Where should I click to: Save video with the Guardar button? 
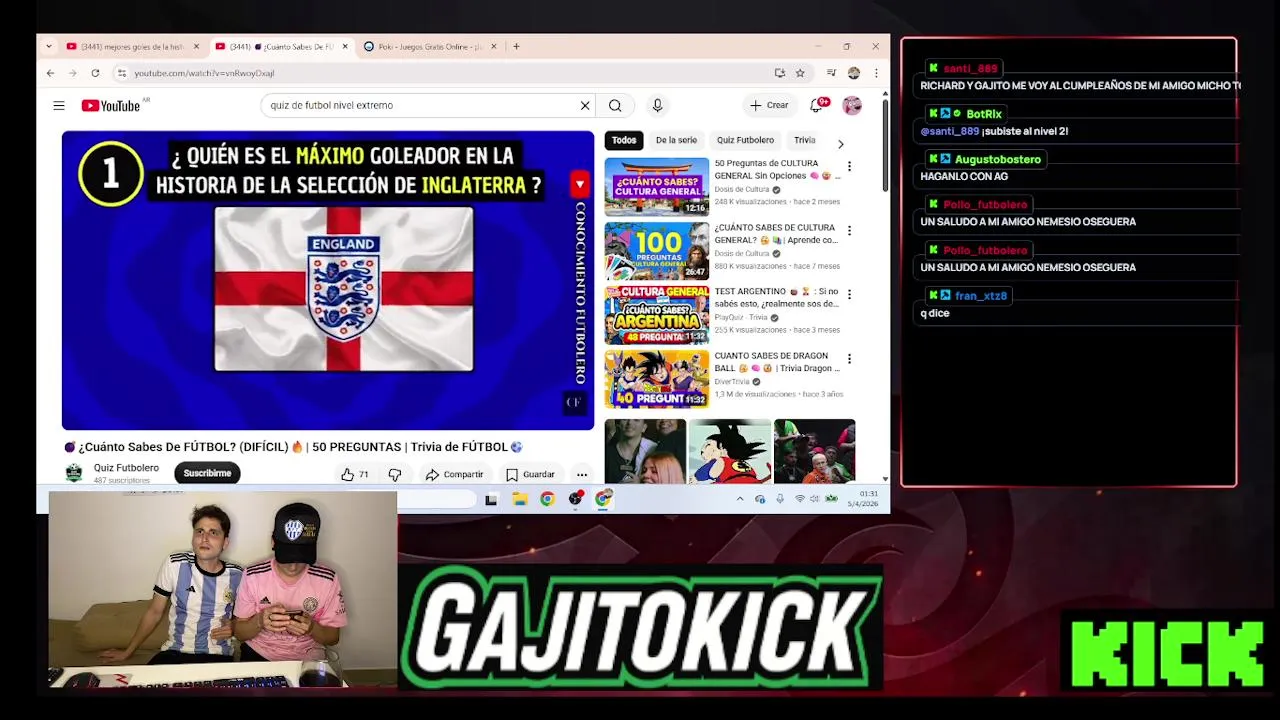(x=530, y=475)
